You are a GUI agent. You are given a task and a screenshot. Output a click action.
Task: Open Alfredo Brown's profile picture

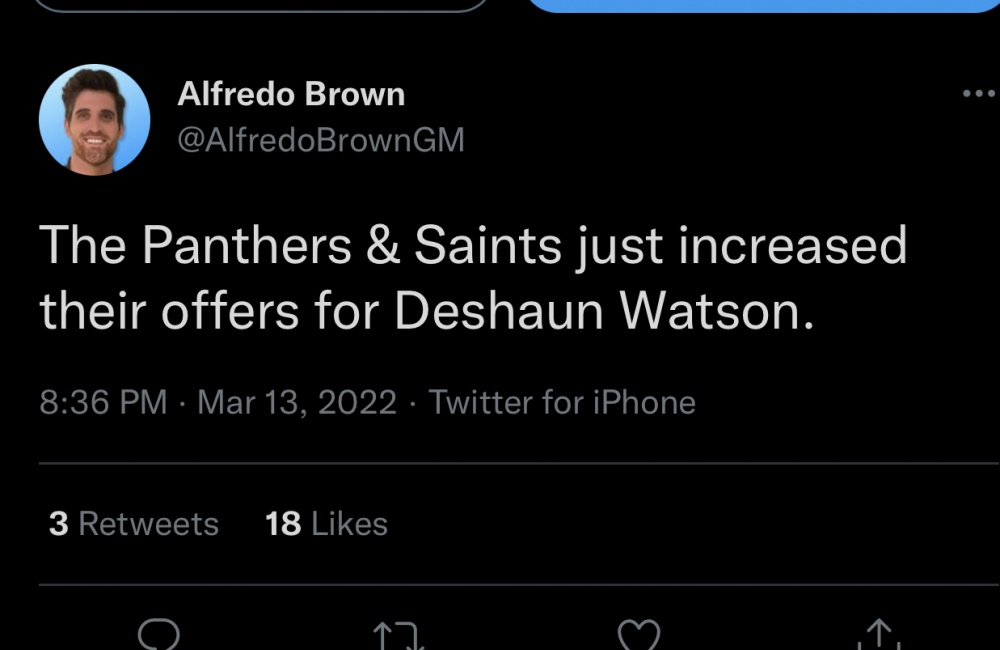click(x=95, y=120)
